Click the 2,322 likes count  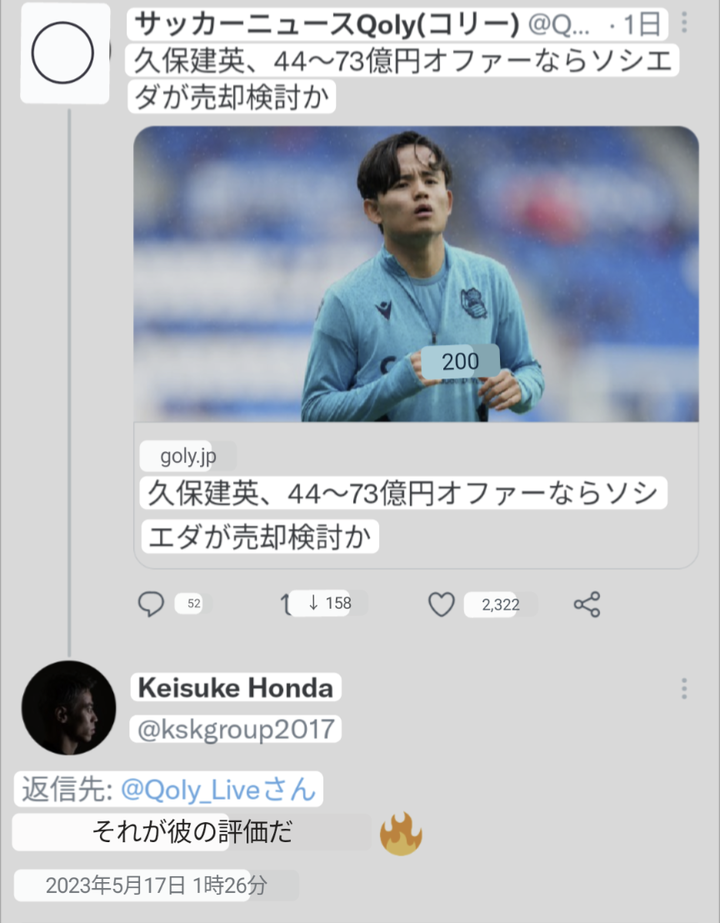coord(500,604)
